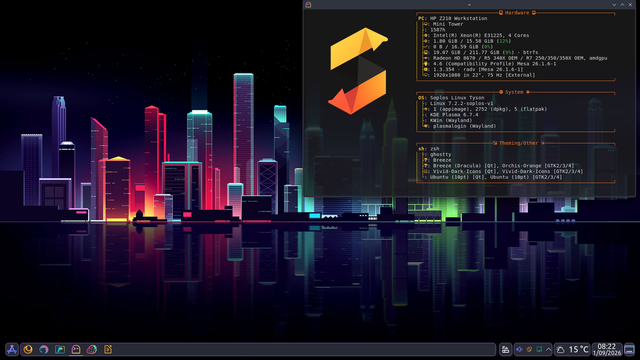
Task: Click the '2752 (dpkg)' packages line
Action: (x=490, y=109)
